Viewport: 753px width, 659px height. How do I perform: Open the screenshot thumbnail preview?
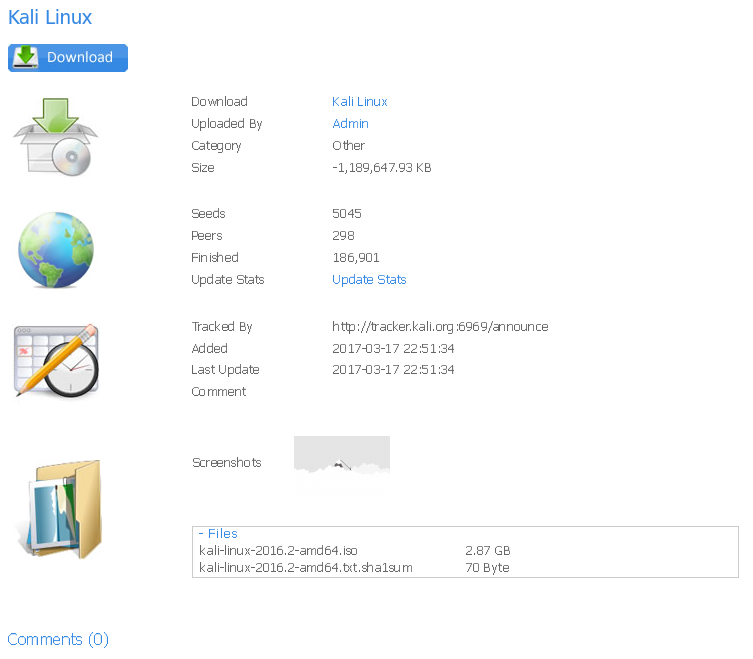pyautogui.click(x=342, y=463)
